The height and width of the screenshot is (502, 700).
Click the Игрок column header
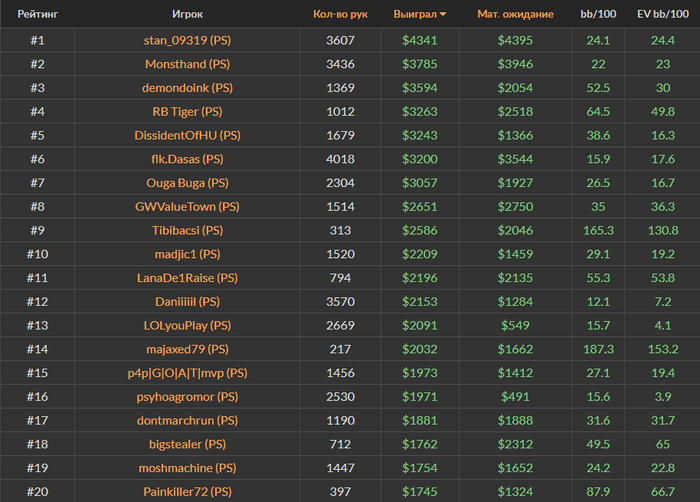[x=187, y=15]
